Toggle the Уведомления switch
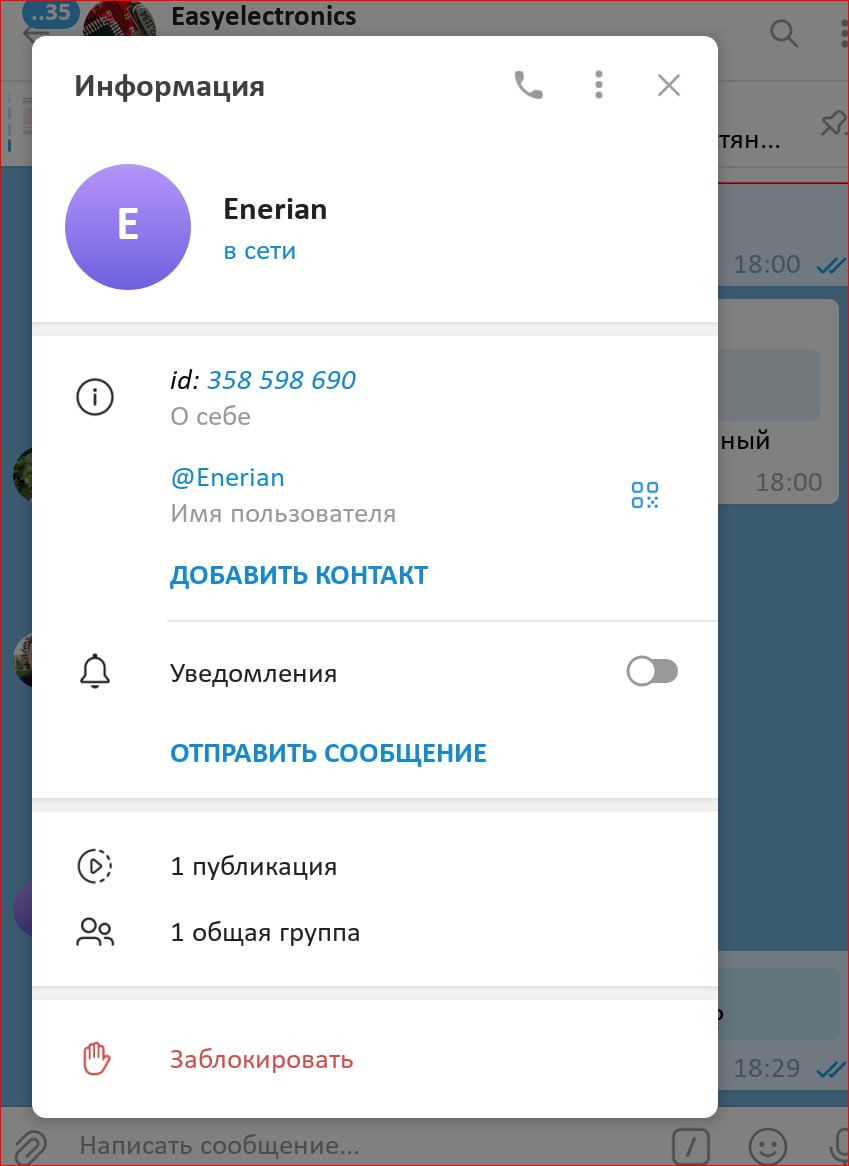Image resolution: width=849 pixels, height=1166 pixels. (652, 672)
